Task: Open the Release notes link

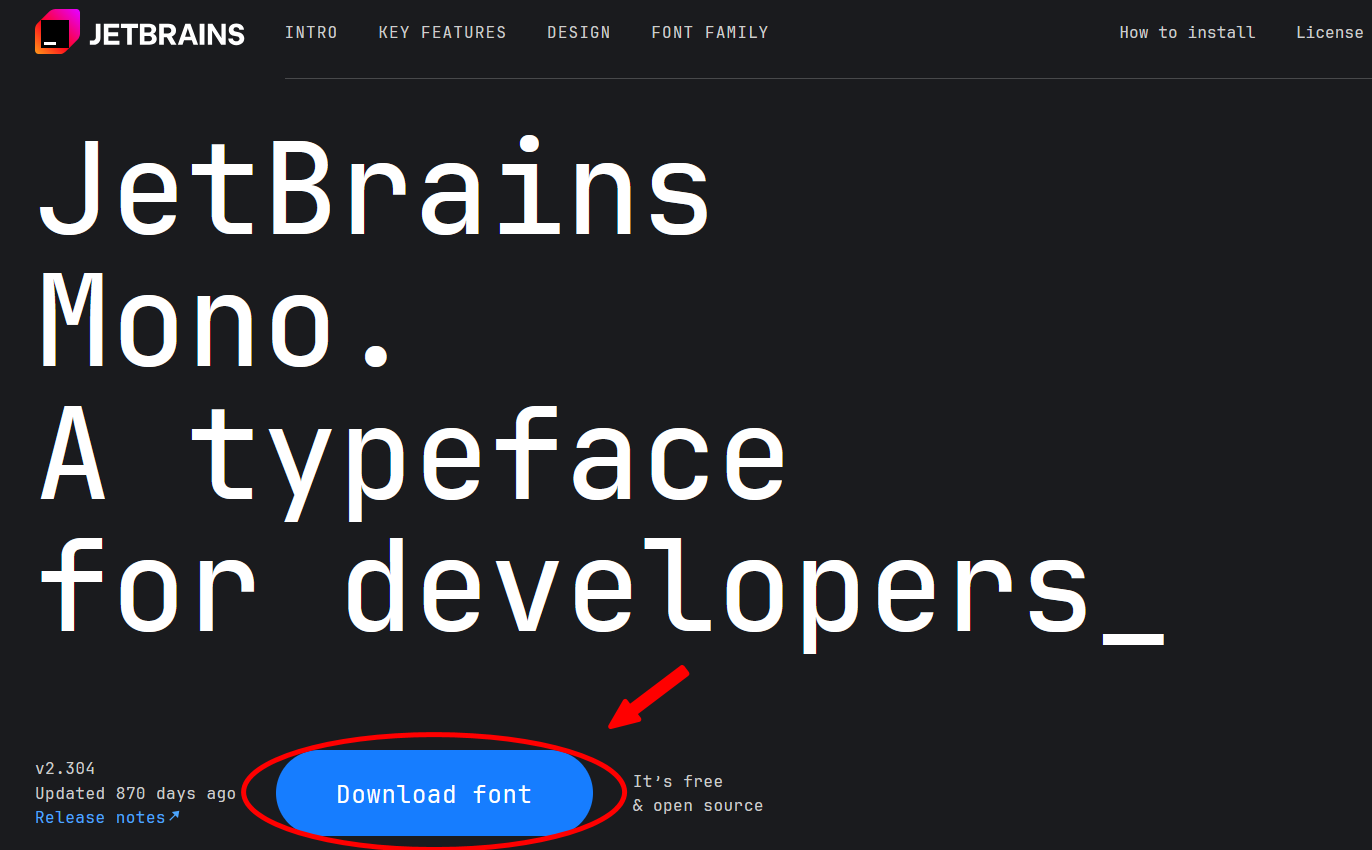Action: pyautogui.click(x=107, y=817)
